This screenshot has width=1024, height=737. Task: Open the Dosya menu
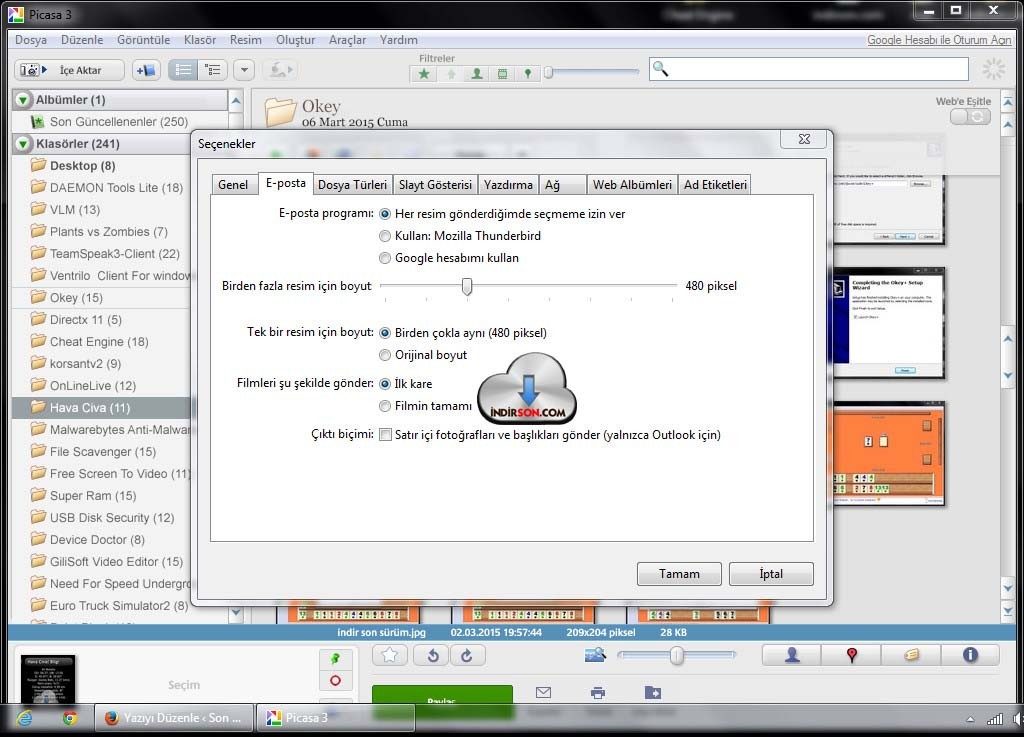coord(31,40)
